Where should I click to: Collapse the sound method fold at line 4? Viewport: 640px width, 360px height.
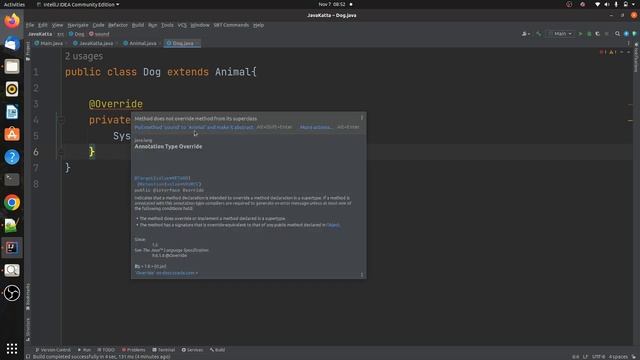point(60,120)
